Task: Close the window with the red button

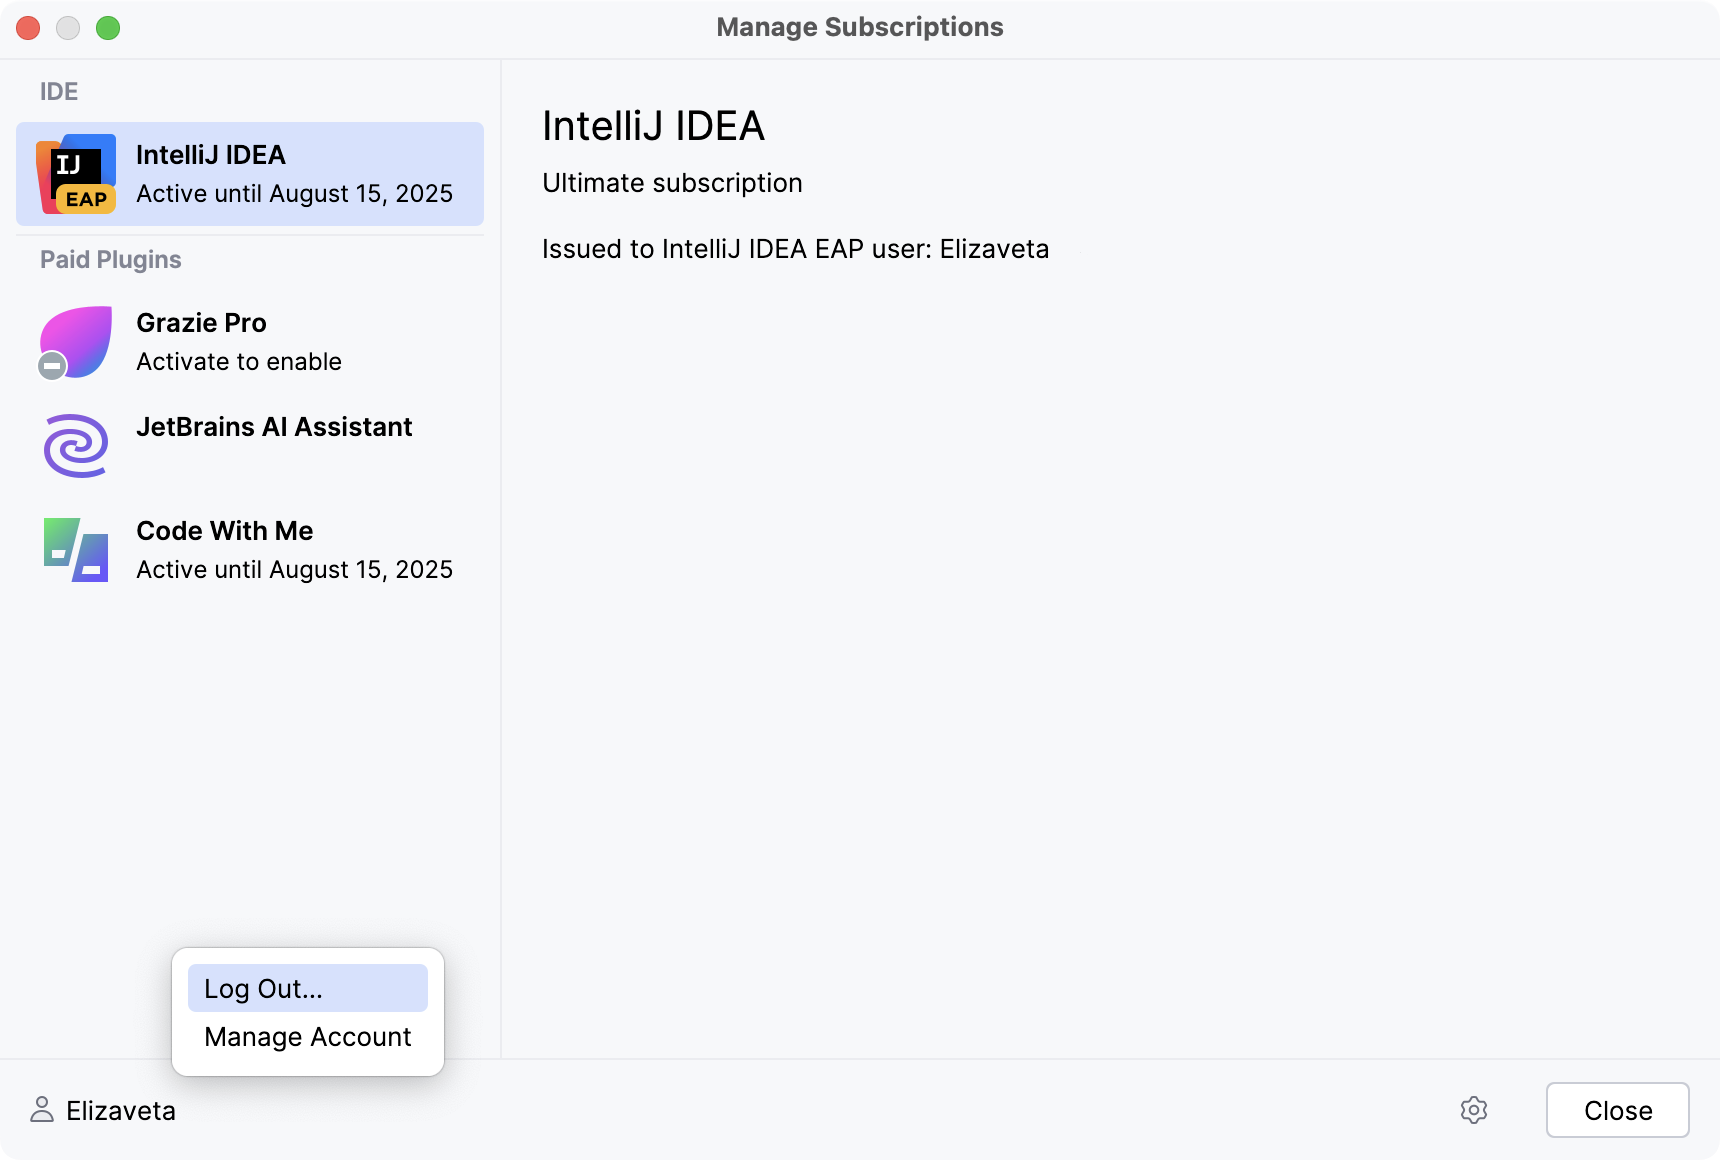Action: pyautogui.click(x=28, y=28)
